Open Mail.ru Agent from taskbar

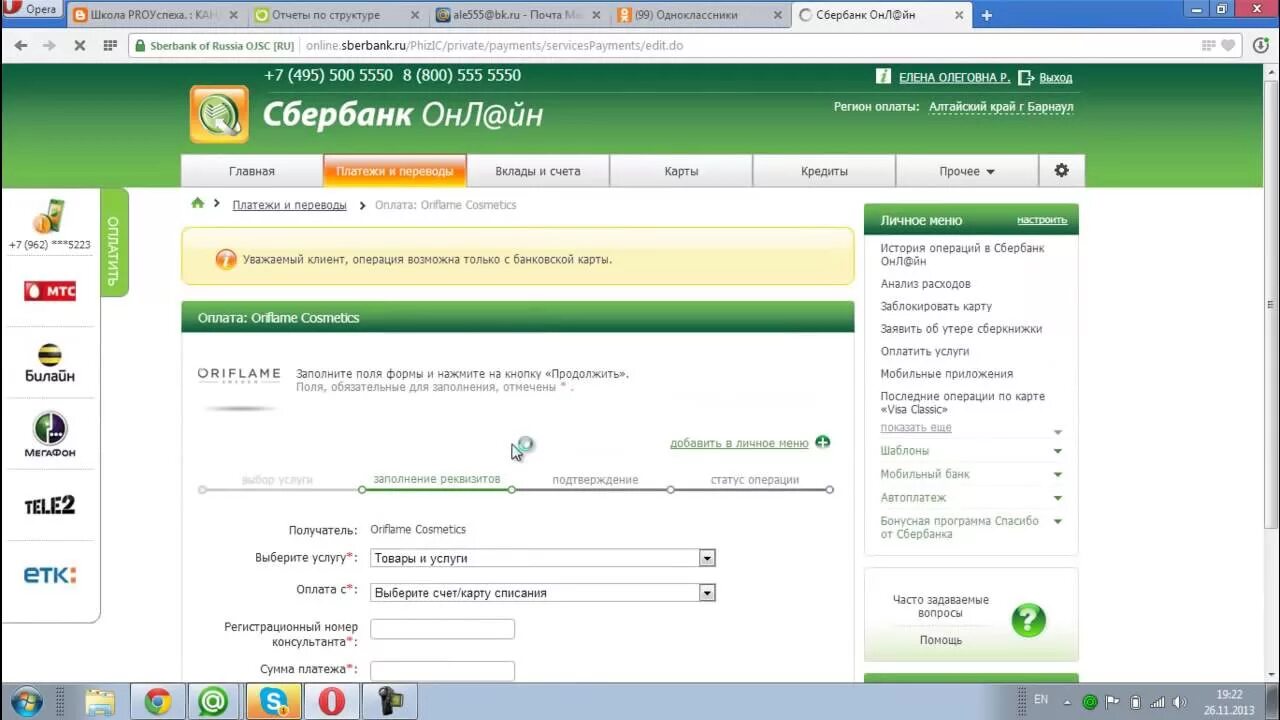(x=213, y=702)
